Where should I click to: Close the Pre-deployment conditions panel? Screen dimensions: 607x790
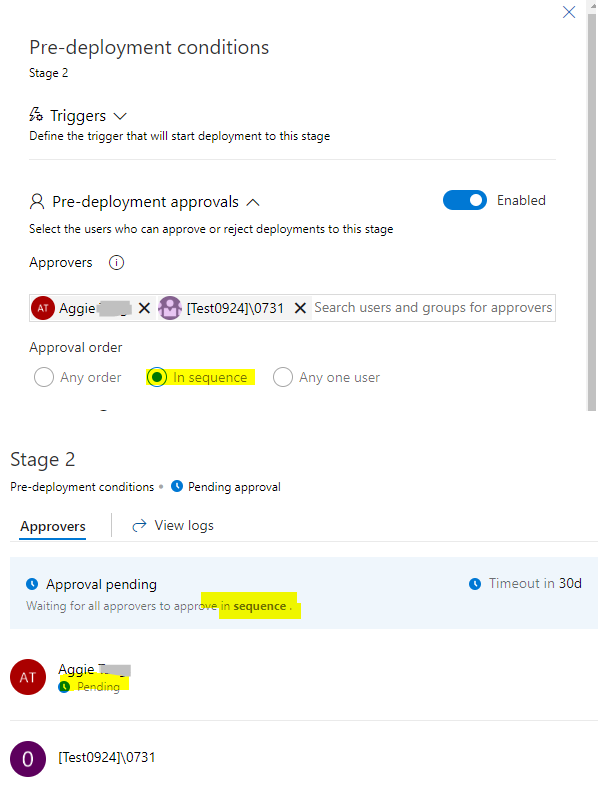tap(569, 12)
